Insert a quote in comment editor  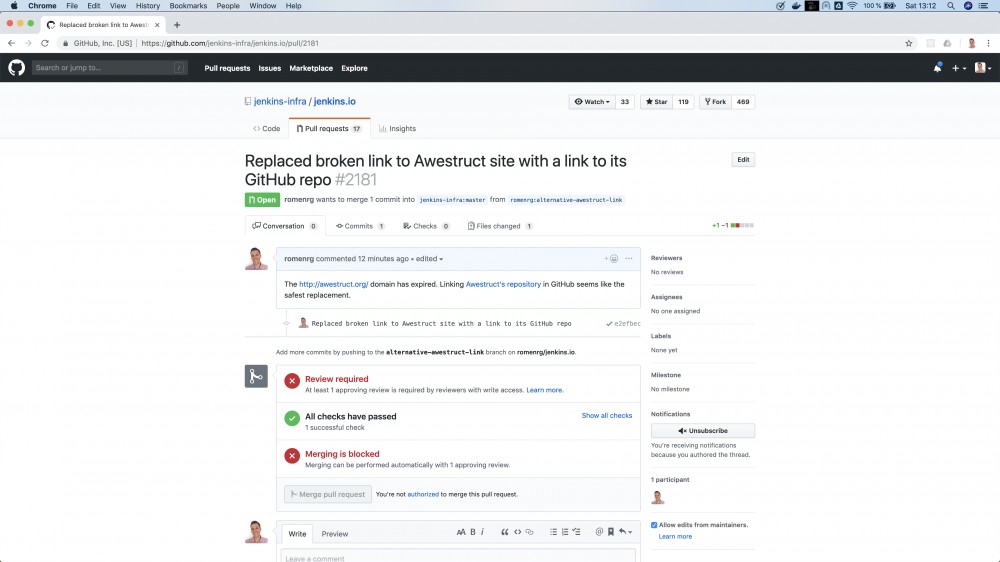pyautogui.click(x=504, y=532)
